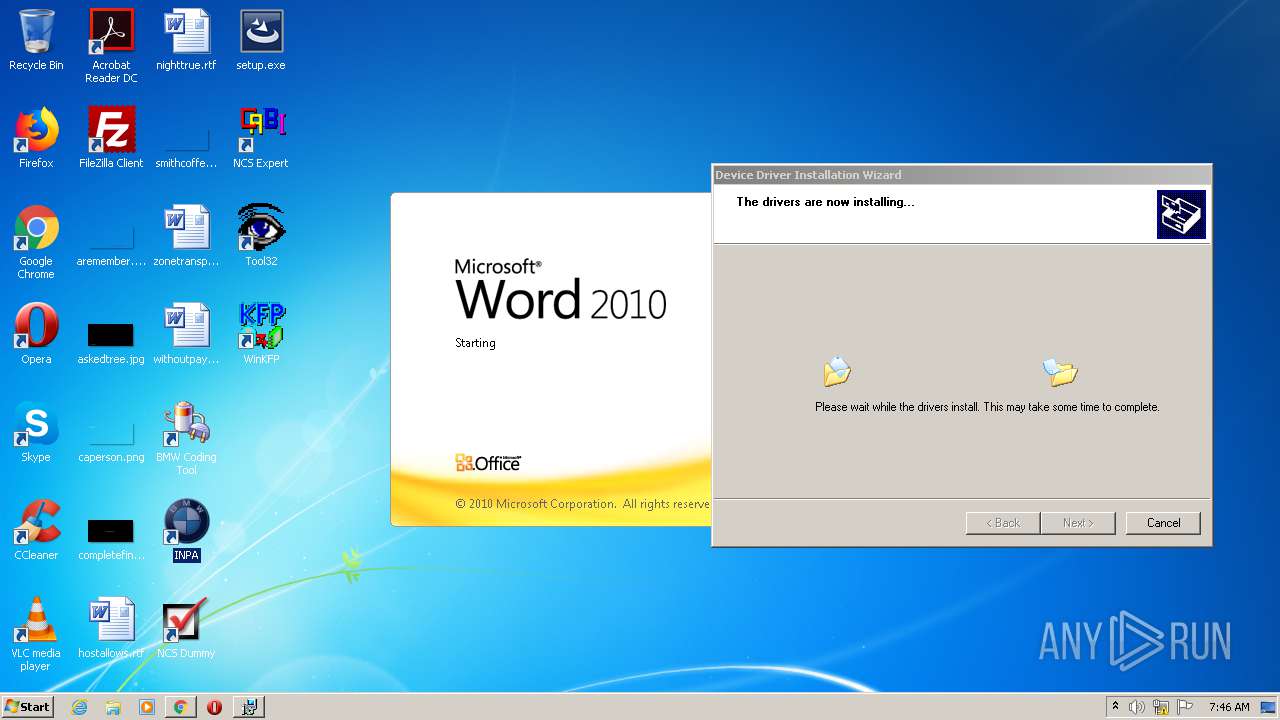Open Action Center flag icon
This screenshot has width=1280, height=720.
point(1185,707)
